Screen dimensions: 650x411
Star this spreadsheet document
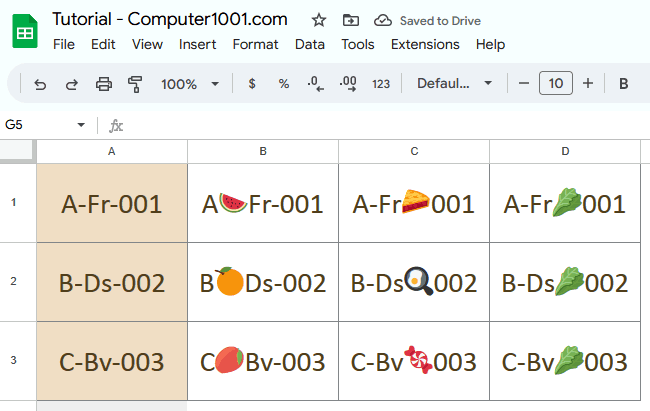point(319,20)
